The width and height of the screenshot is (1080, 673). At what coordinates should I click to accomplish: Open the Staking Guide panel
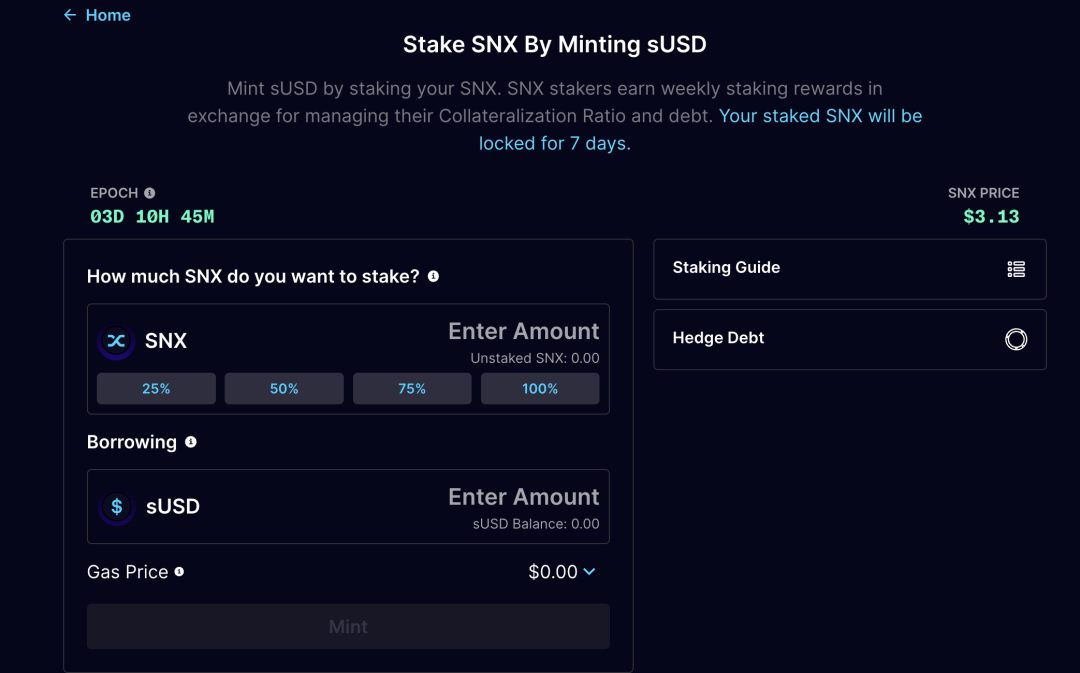point(727,268)
